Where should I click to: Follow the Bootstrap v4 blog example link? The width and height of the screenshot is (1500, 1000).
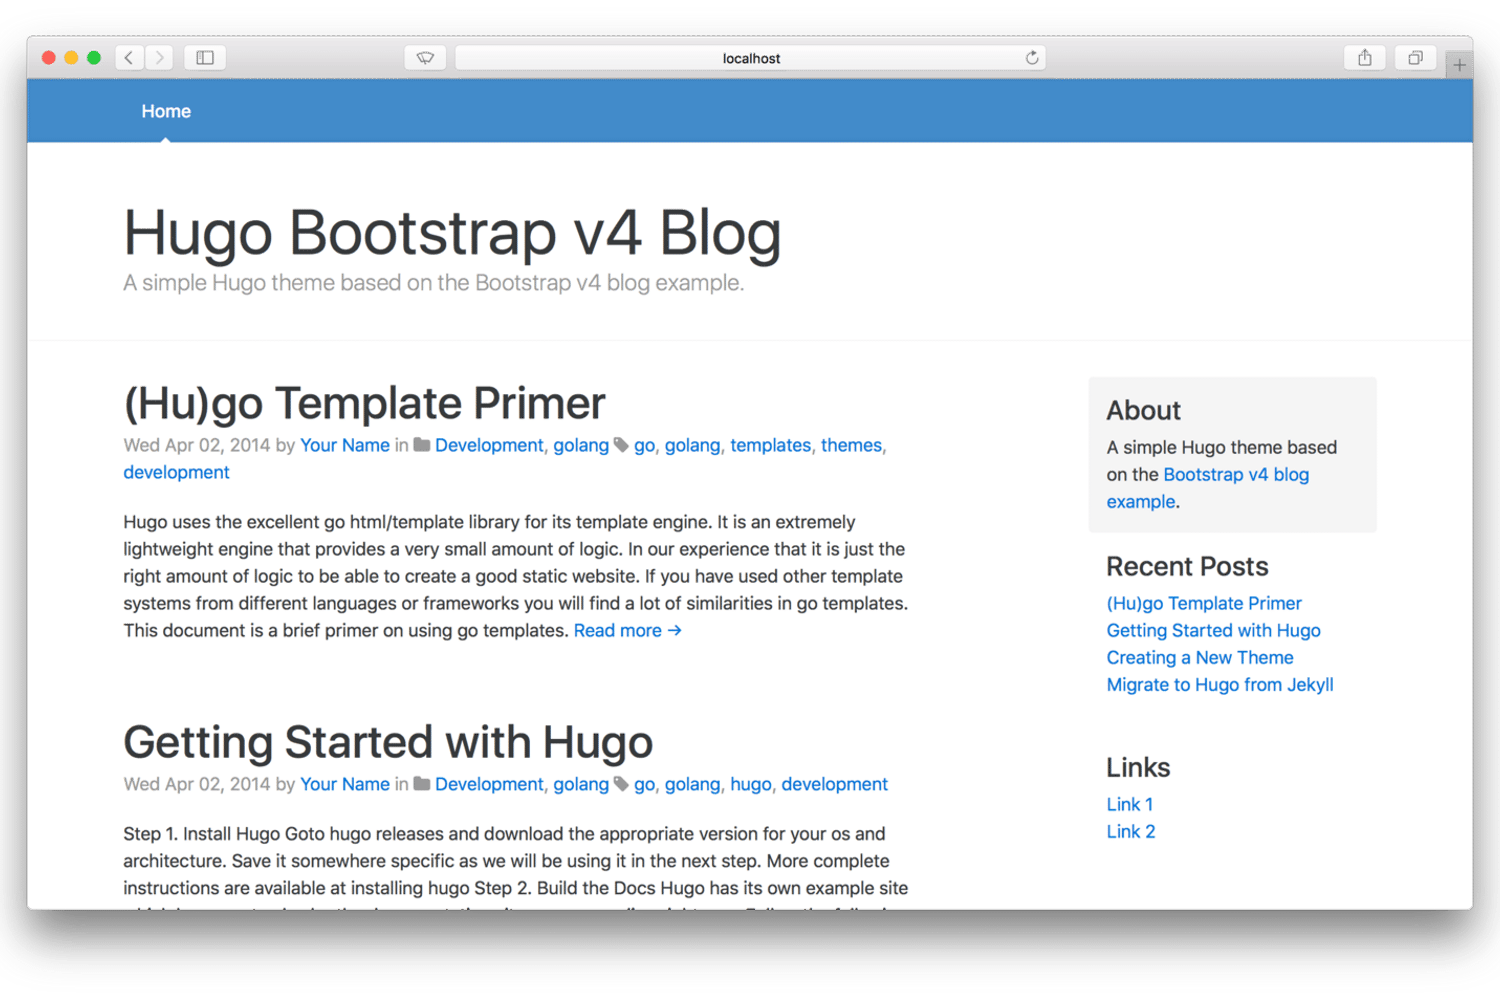(x=1236, y=474)
